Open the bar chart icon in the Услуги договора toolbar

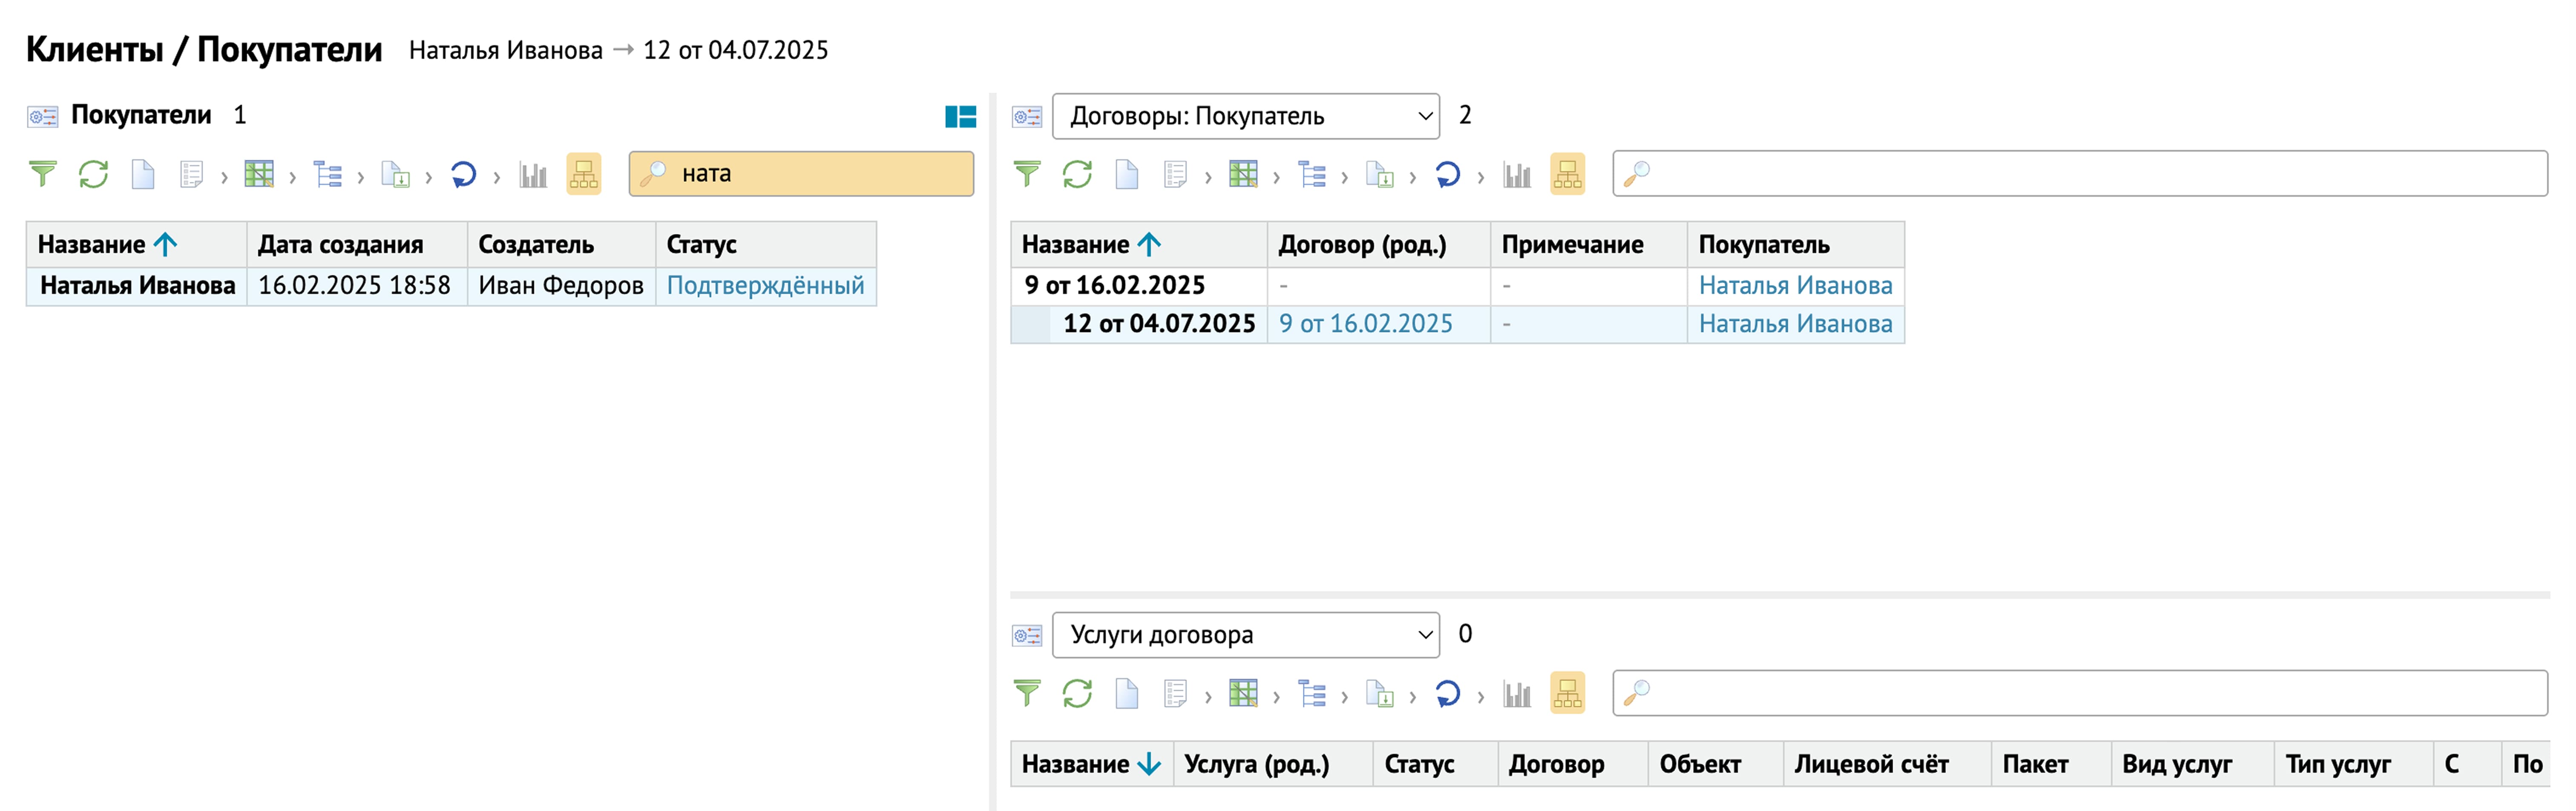[x=1517, y=693]
